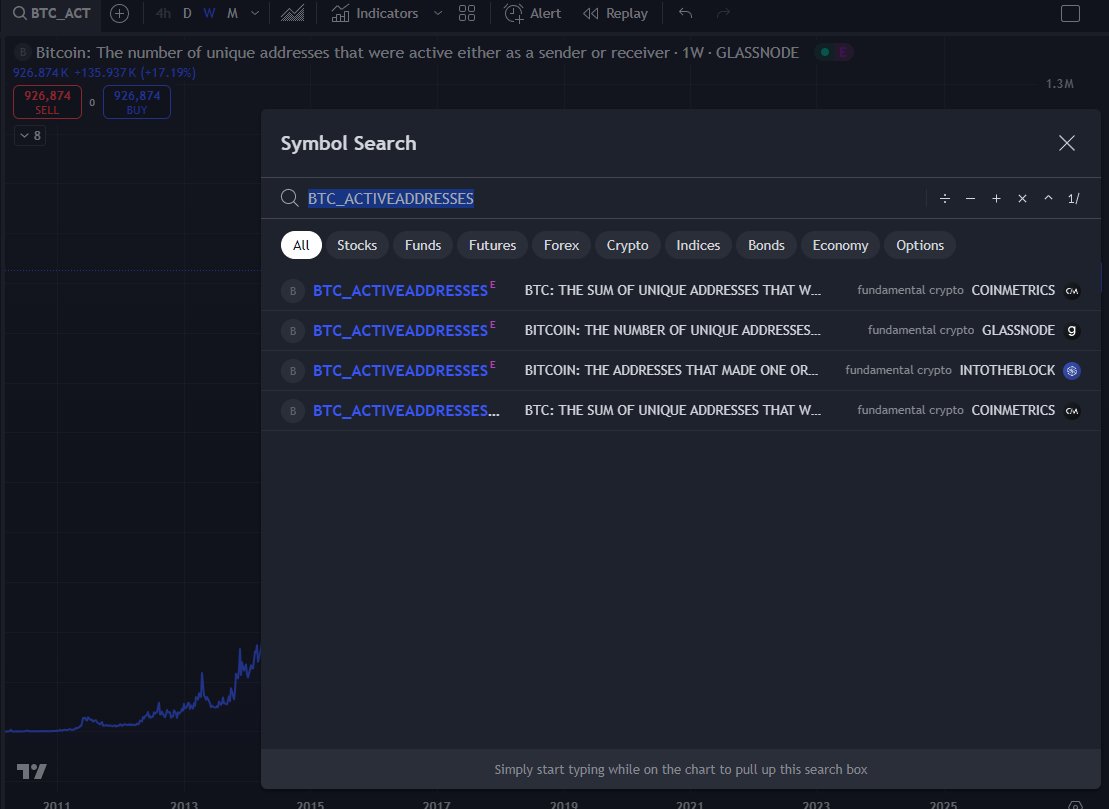Open the indicator templates grid icon
This screenshot has height=809, width=1109.
point(467,13)
